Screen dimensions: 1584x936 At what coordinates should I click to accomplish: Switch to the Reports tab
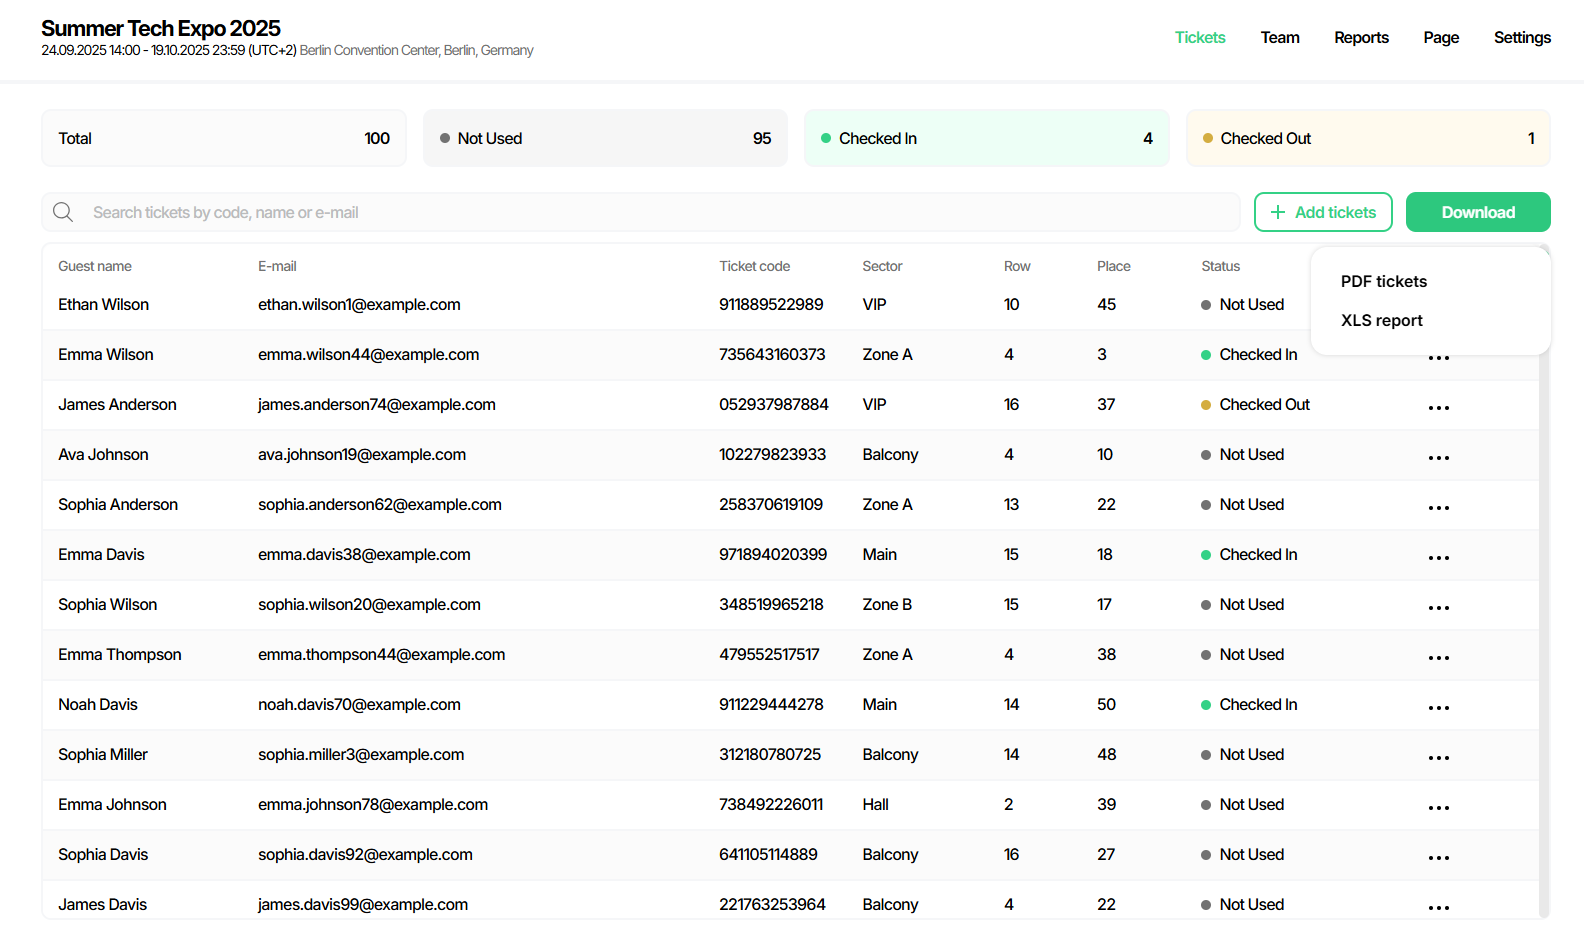click(x=1360, y=38)
